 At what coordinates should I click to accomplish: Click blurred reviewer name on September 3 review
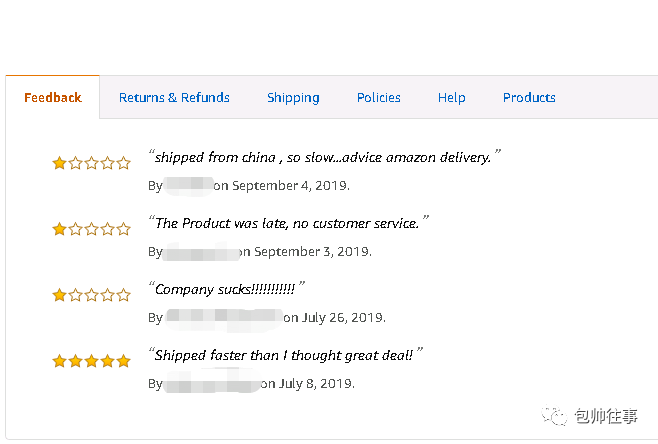(201, 252)
